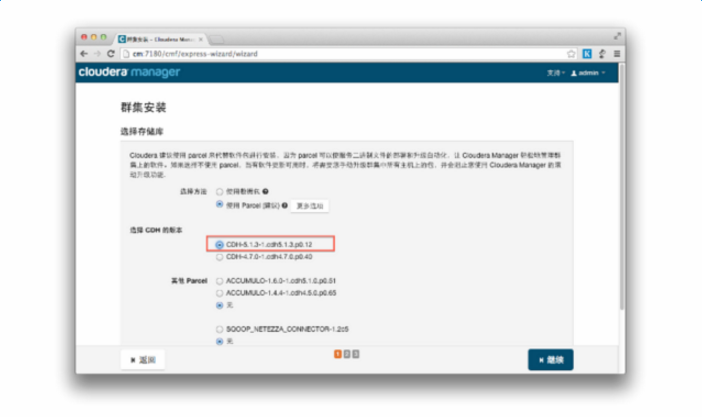This screenshot has width=702, height=417.
Task: Select CDH-5.1.3-1.cdh5.1.3.p0.12 version
Action: click(x=220, y=244)
